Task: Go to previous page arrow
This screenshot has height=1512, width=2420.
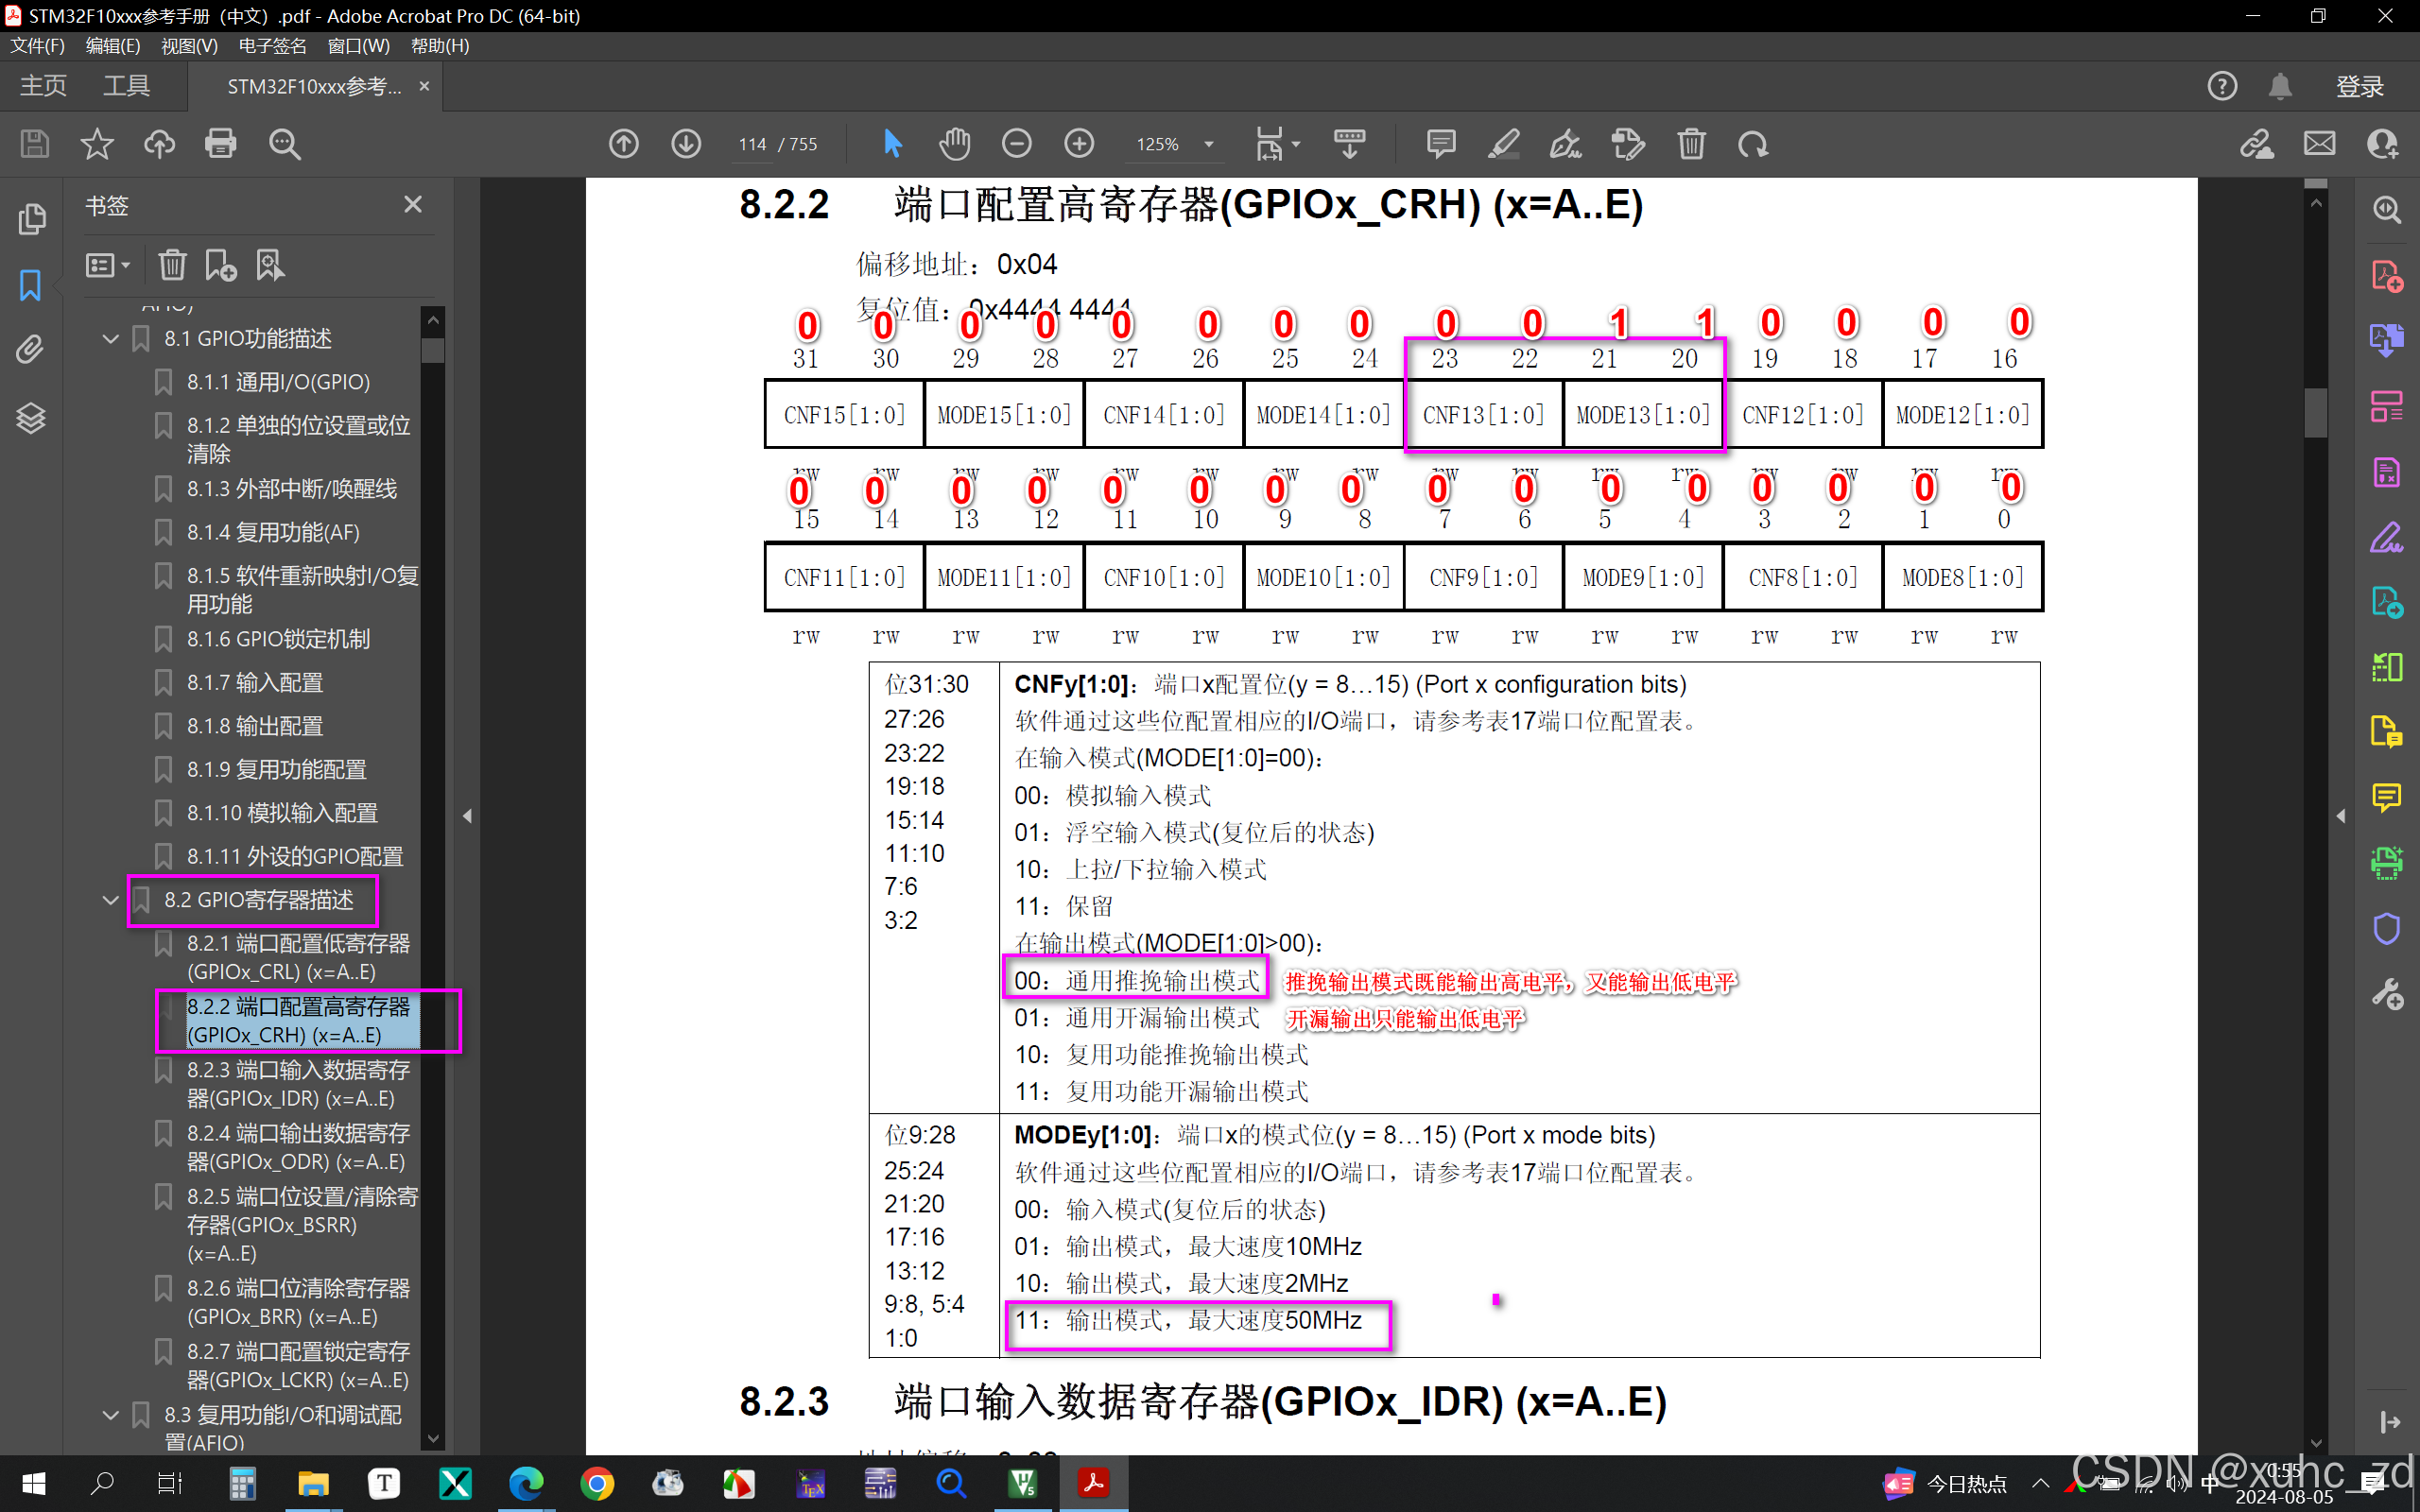Action: [624, 144]
